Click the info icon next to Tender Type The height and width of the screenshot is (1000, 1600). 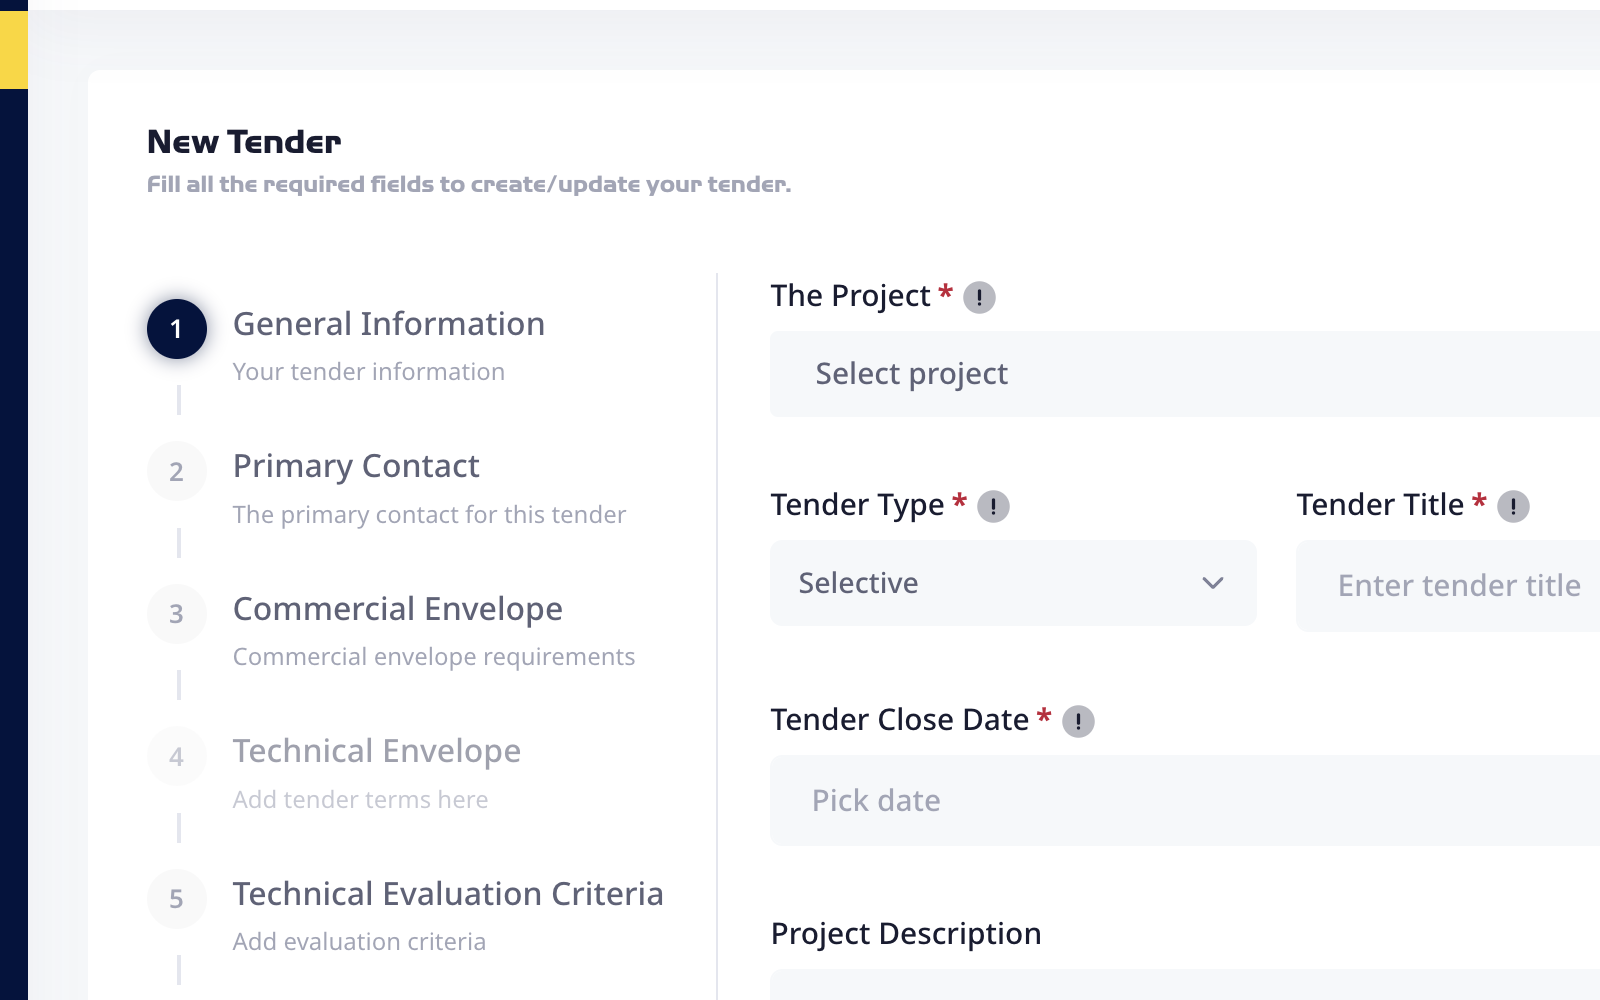tap(993, 507)
